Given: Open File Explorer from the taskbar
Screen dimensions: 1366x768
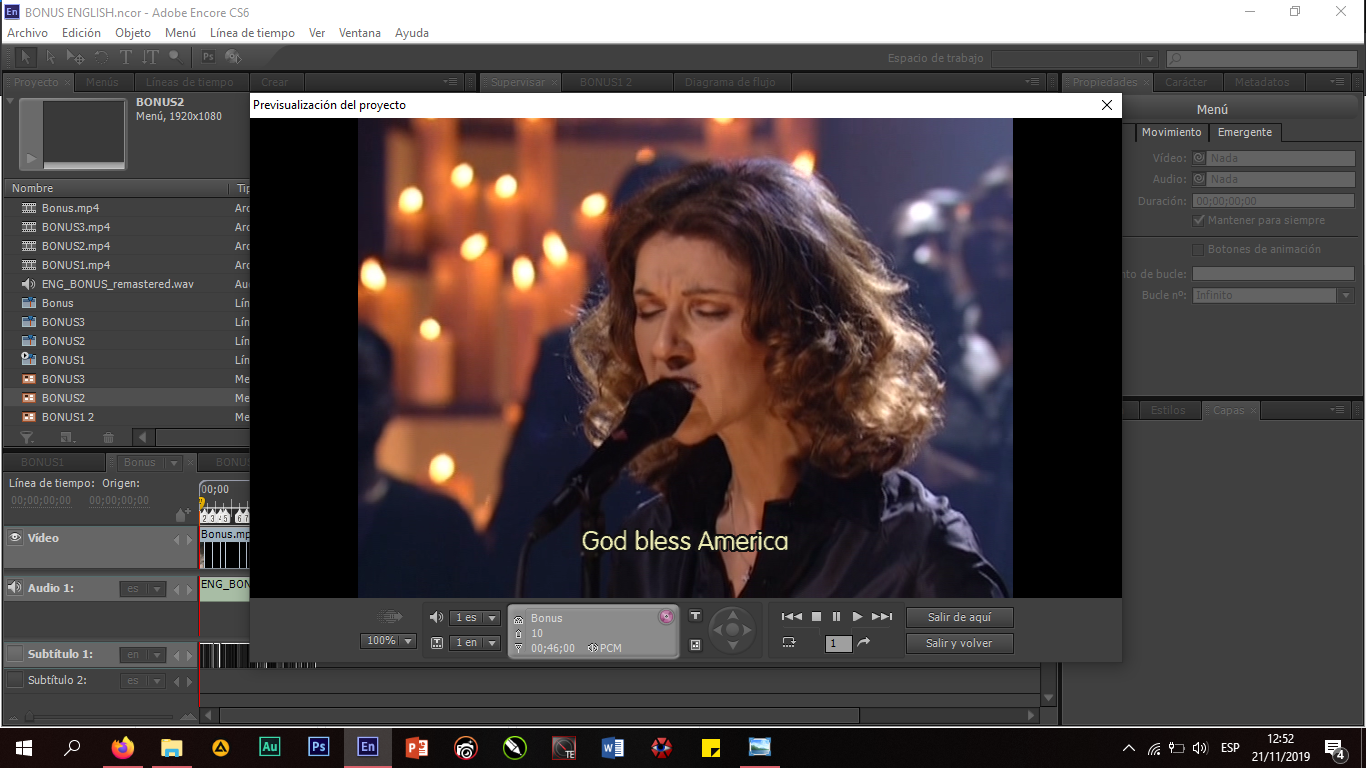Looking at the screenshot, I should (172, 747).
